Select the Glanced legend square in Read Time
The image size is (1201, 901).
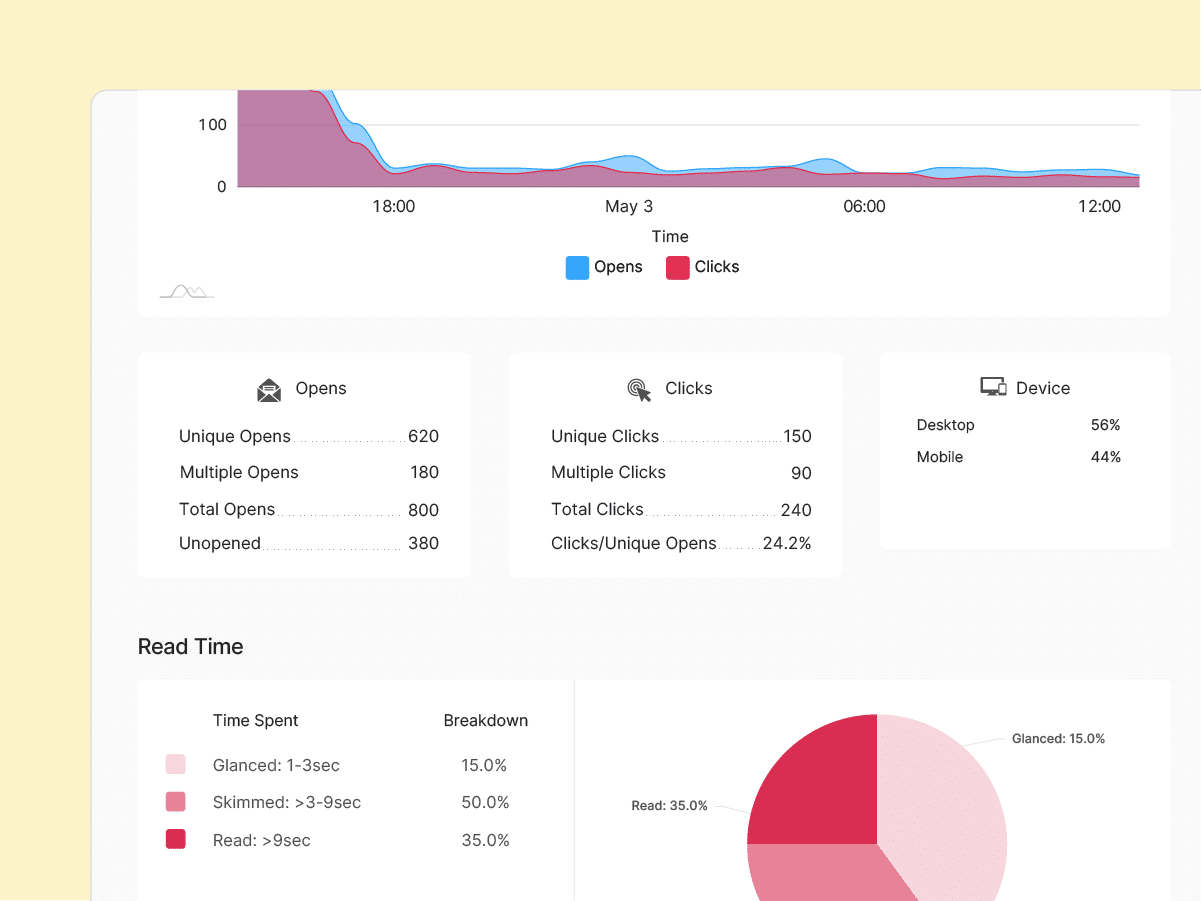point(176,763)
